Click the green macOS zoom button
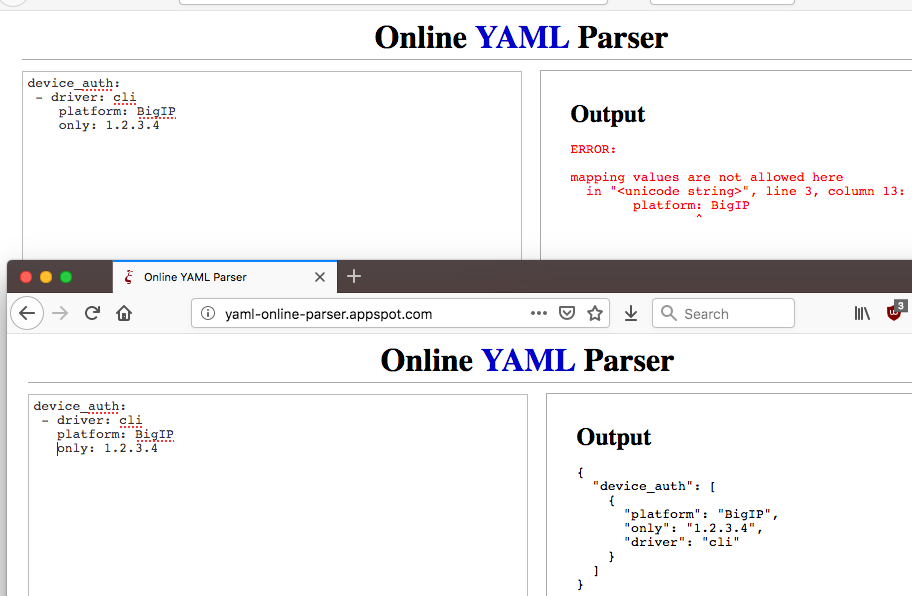912x596 pixels. tap(66, 277)
